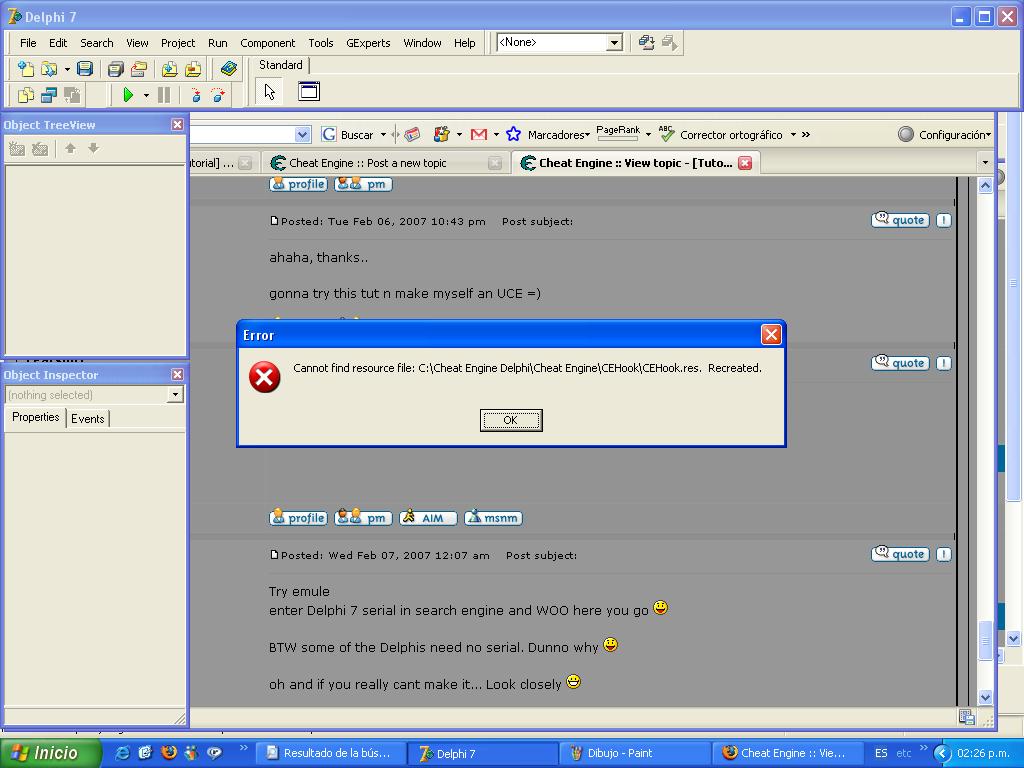The image size is (1024, 768).
Task: Select the arrow pointer in component palette
Action: (270, 91)
